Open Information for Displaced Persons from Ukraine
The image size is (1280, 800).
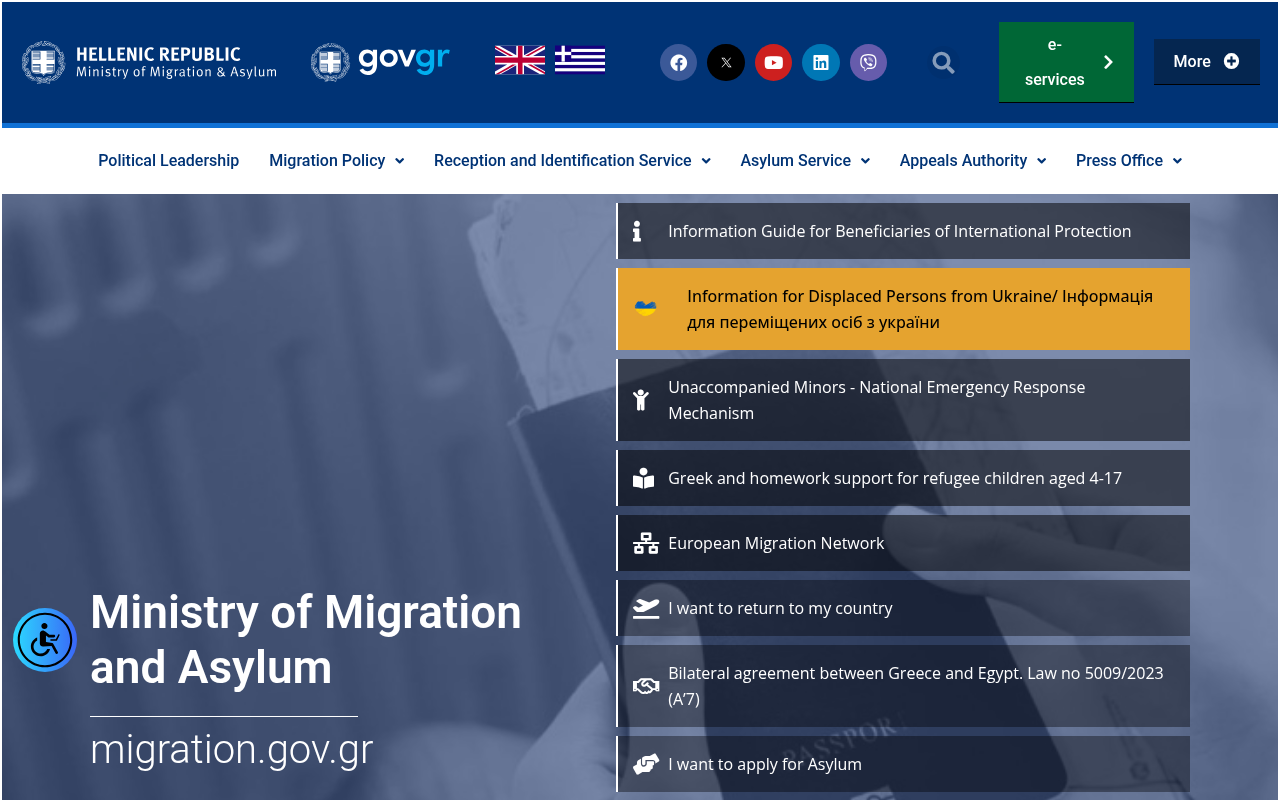click(903, 309)
